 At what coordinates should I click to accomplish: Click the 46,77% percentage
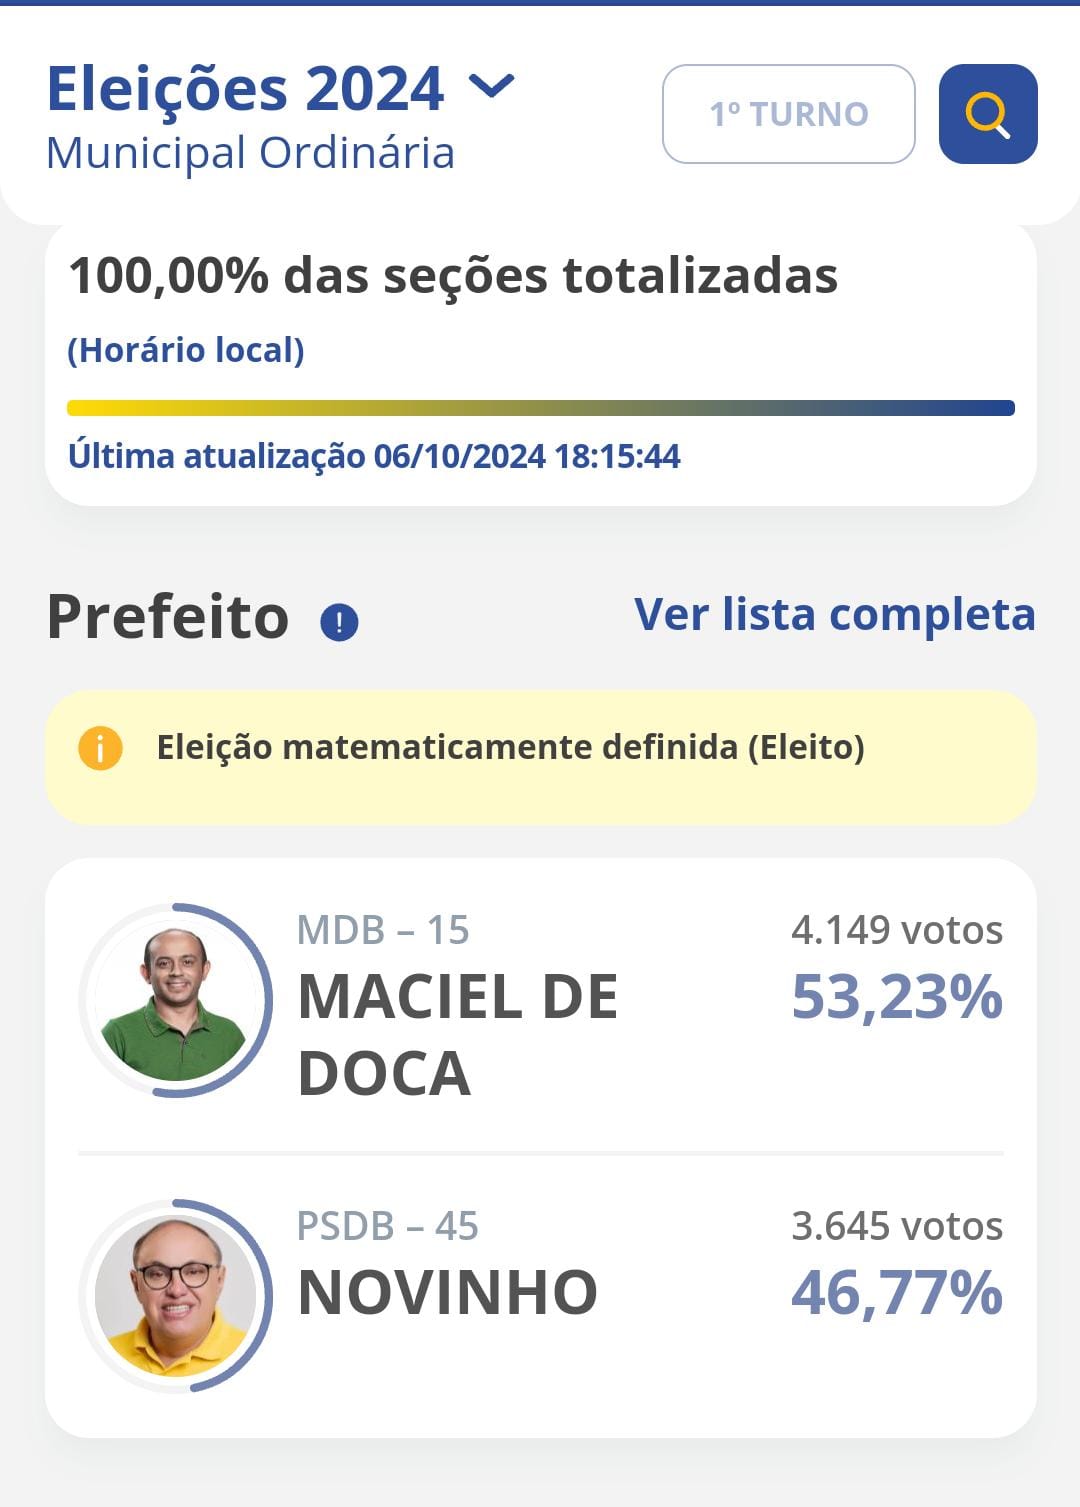click(x=897, y=1294)
